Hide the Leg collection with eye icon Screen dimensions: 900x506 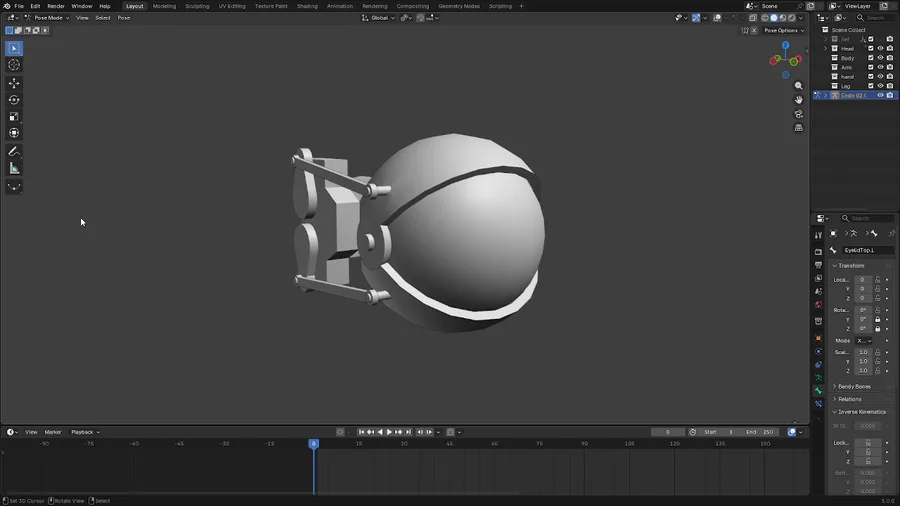coord(880,85)
